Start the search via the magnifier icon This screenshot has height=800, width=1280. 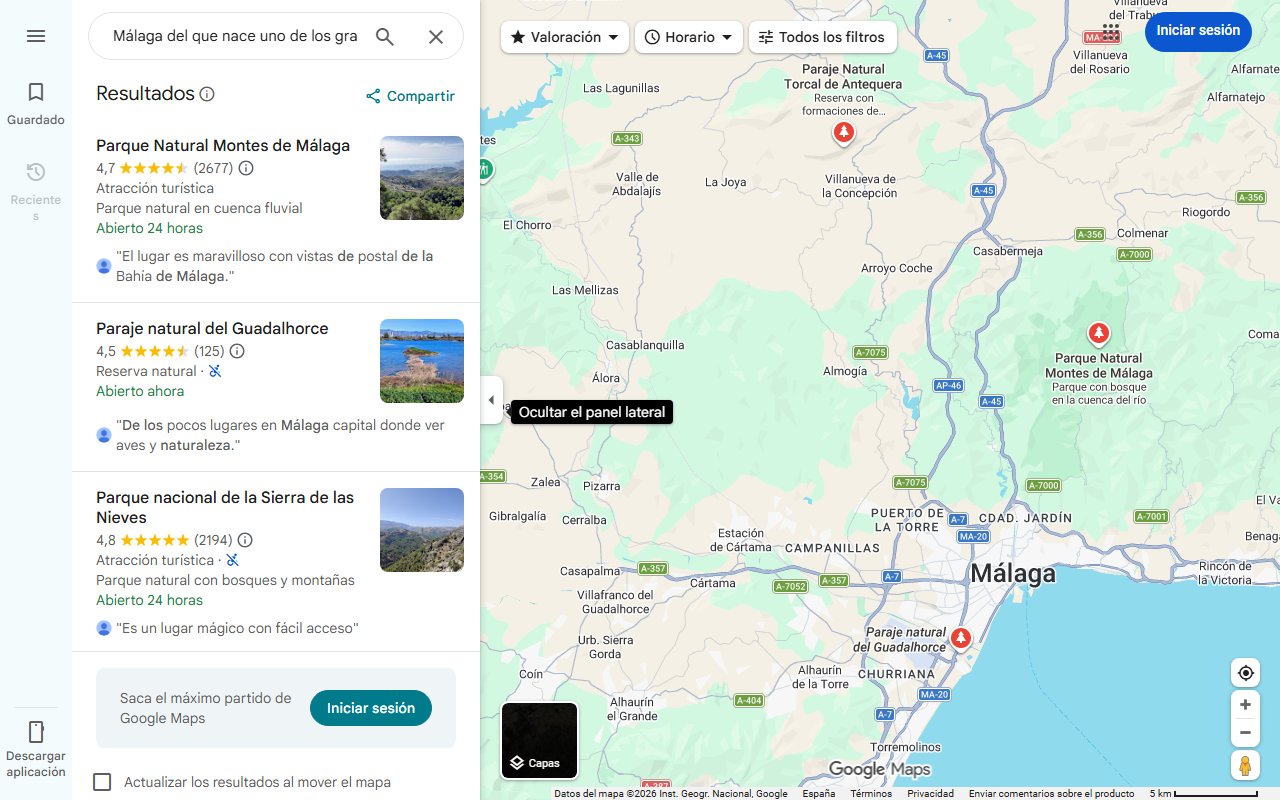[385, 36]
